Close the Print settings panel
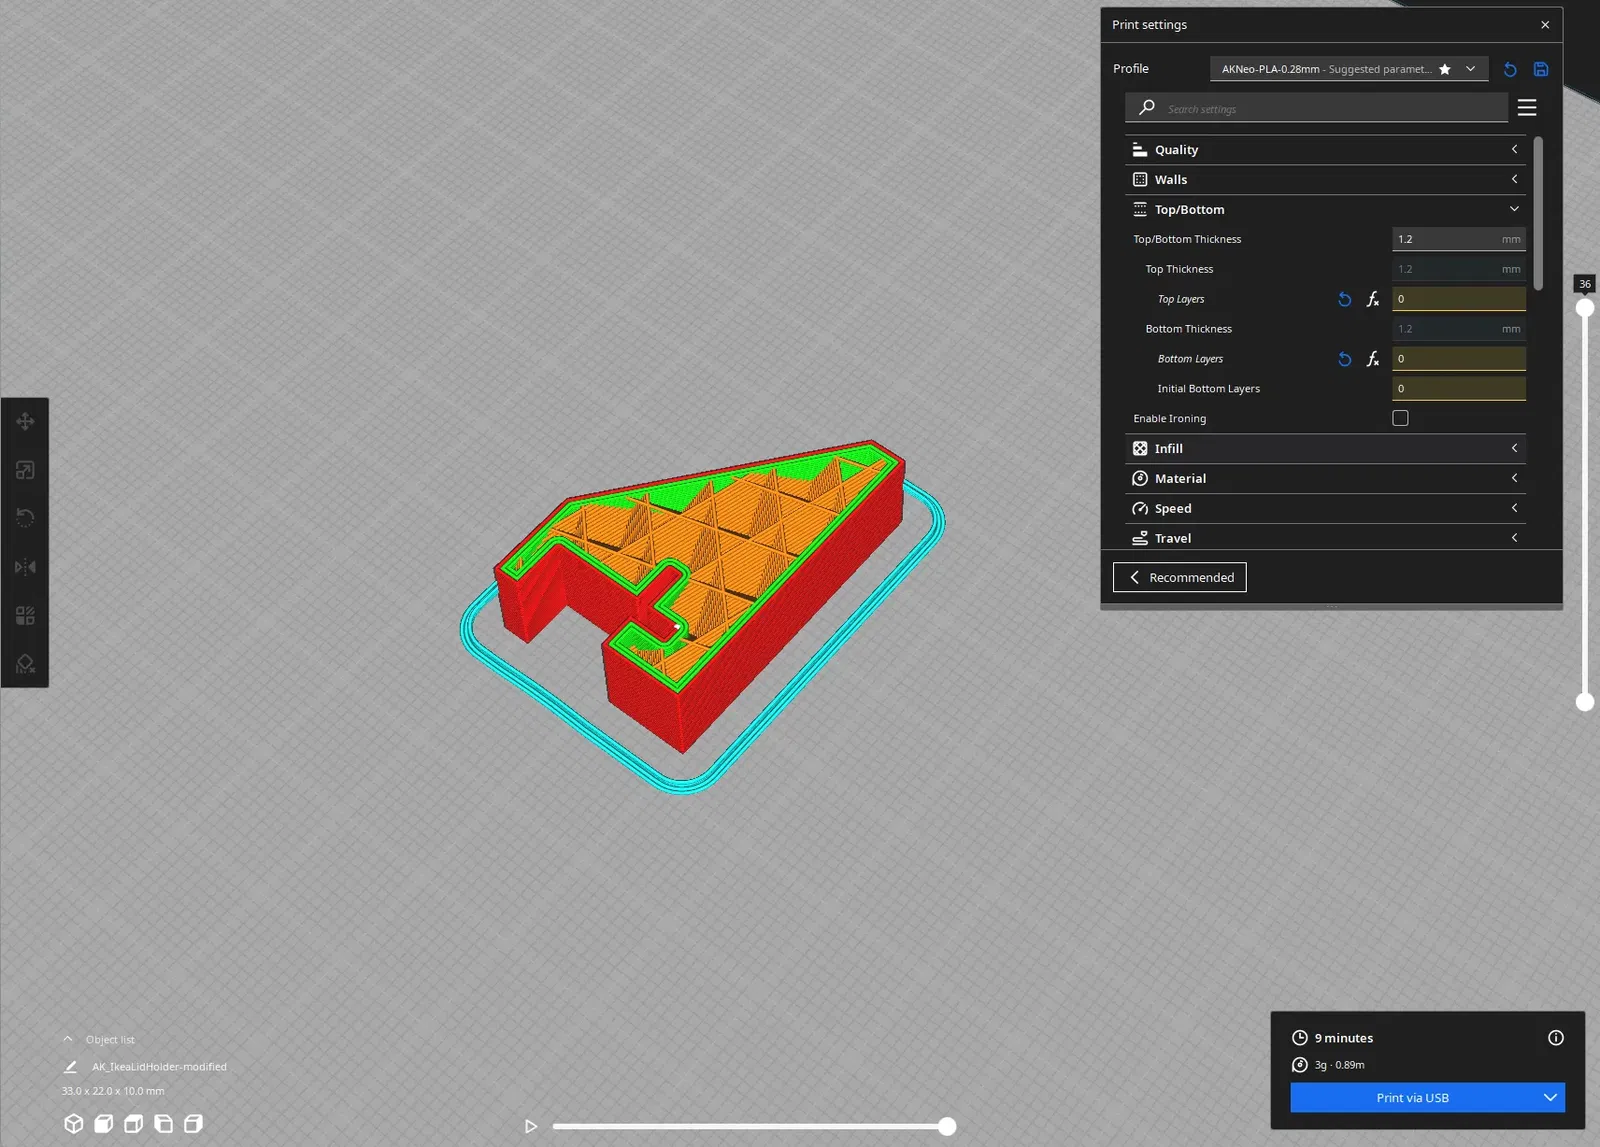 point(1545,25)
